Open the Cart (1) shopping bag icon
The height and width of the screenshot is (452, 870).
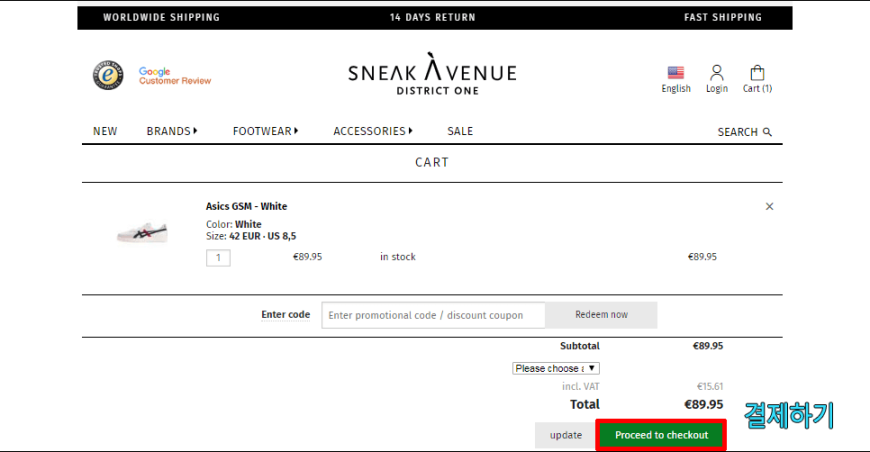757,73
